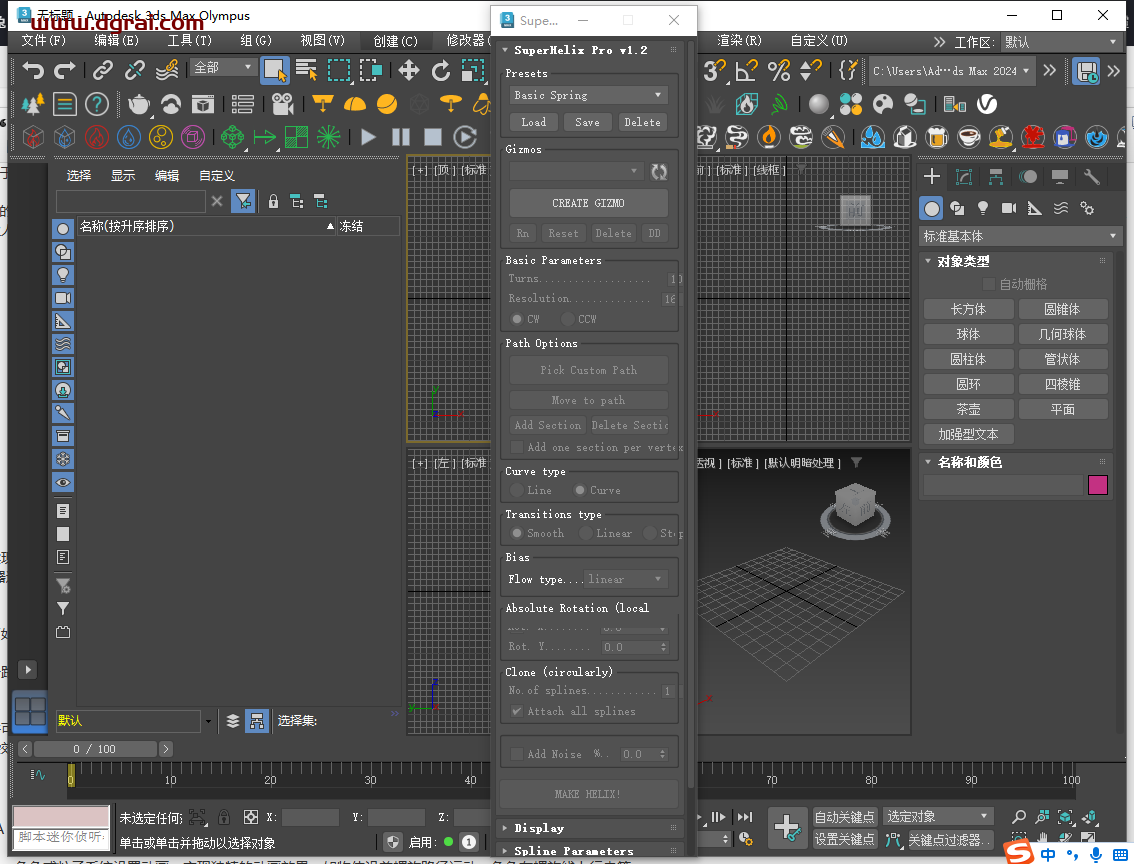The image size is (1134, 864).
Task: Select the Curve radio option
Action: tap(579, 490)
